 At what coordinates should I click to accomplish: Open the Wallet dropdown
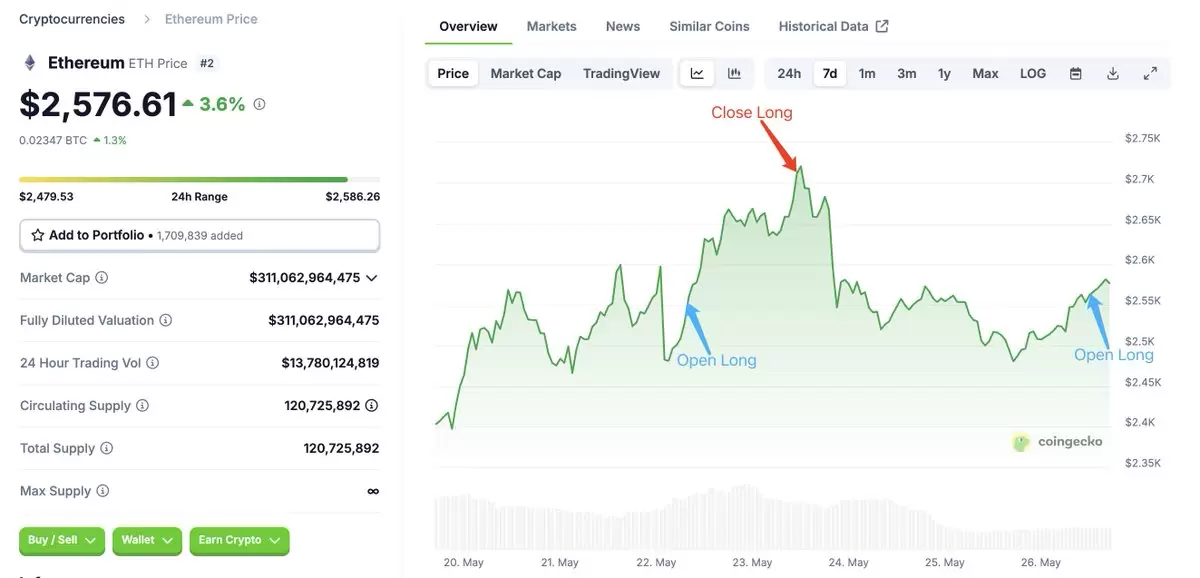point(147,541)
